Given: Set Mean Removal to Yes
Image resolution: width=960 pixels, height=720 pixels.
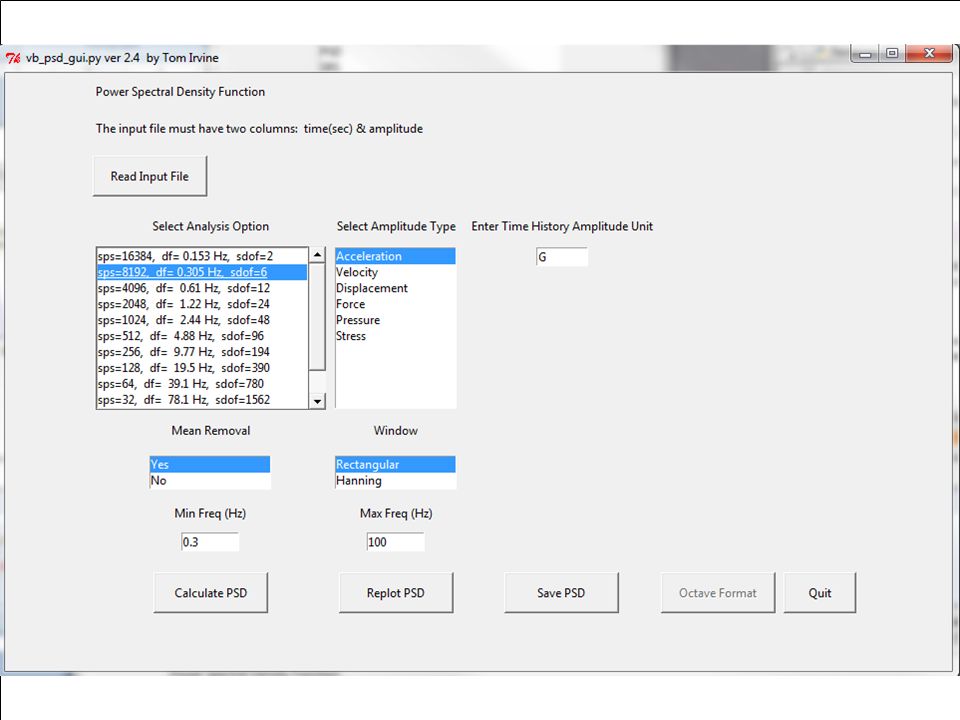Looking at the screenshot, I should tap(210, 464).
